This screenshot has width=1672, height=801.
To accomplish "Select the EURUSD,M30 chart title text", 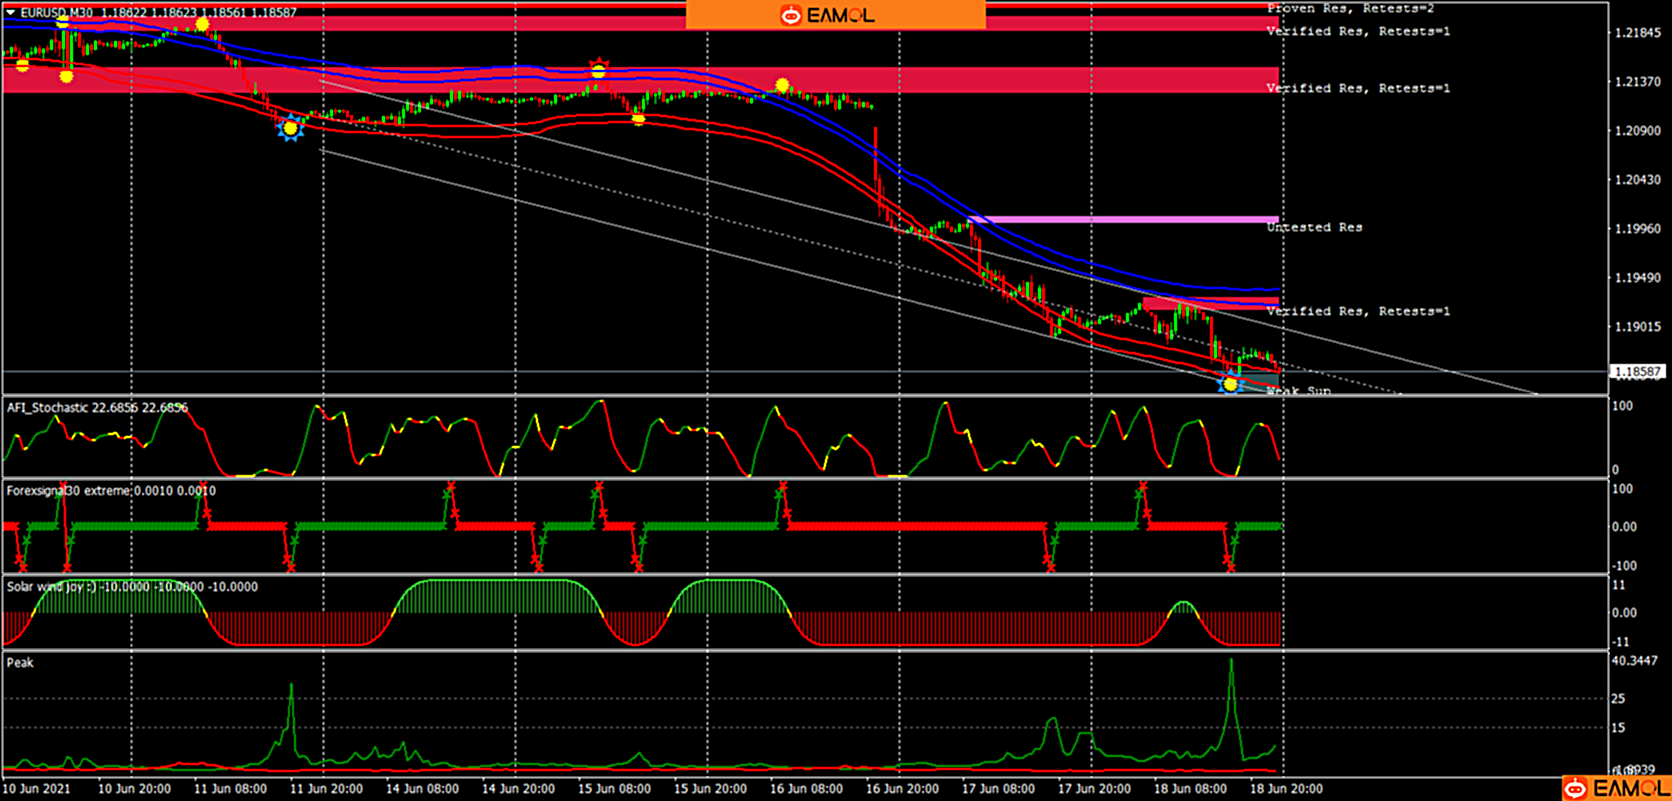I will point(56,13).
